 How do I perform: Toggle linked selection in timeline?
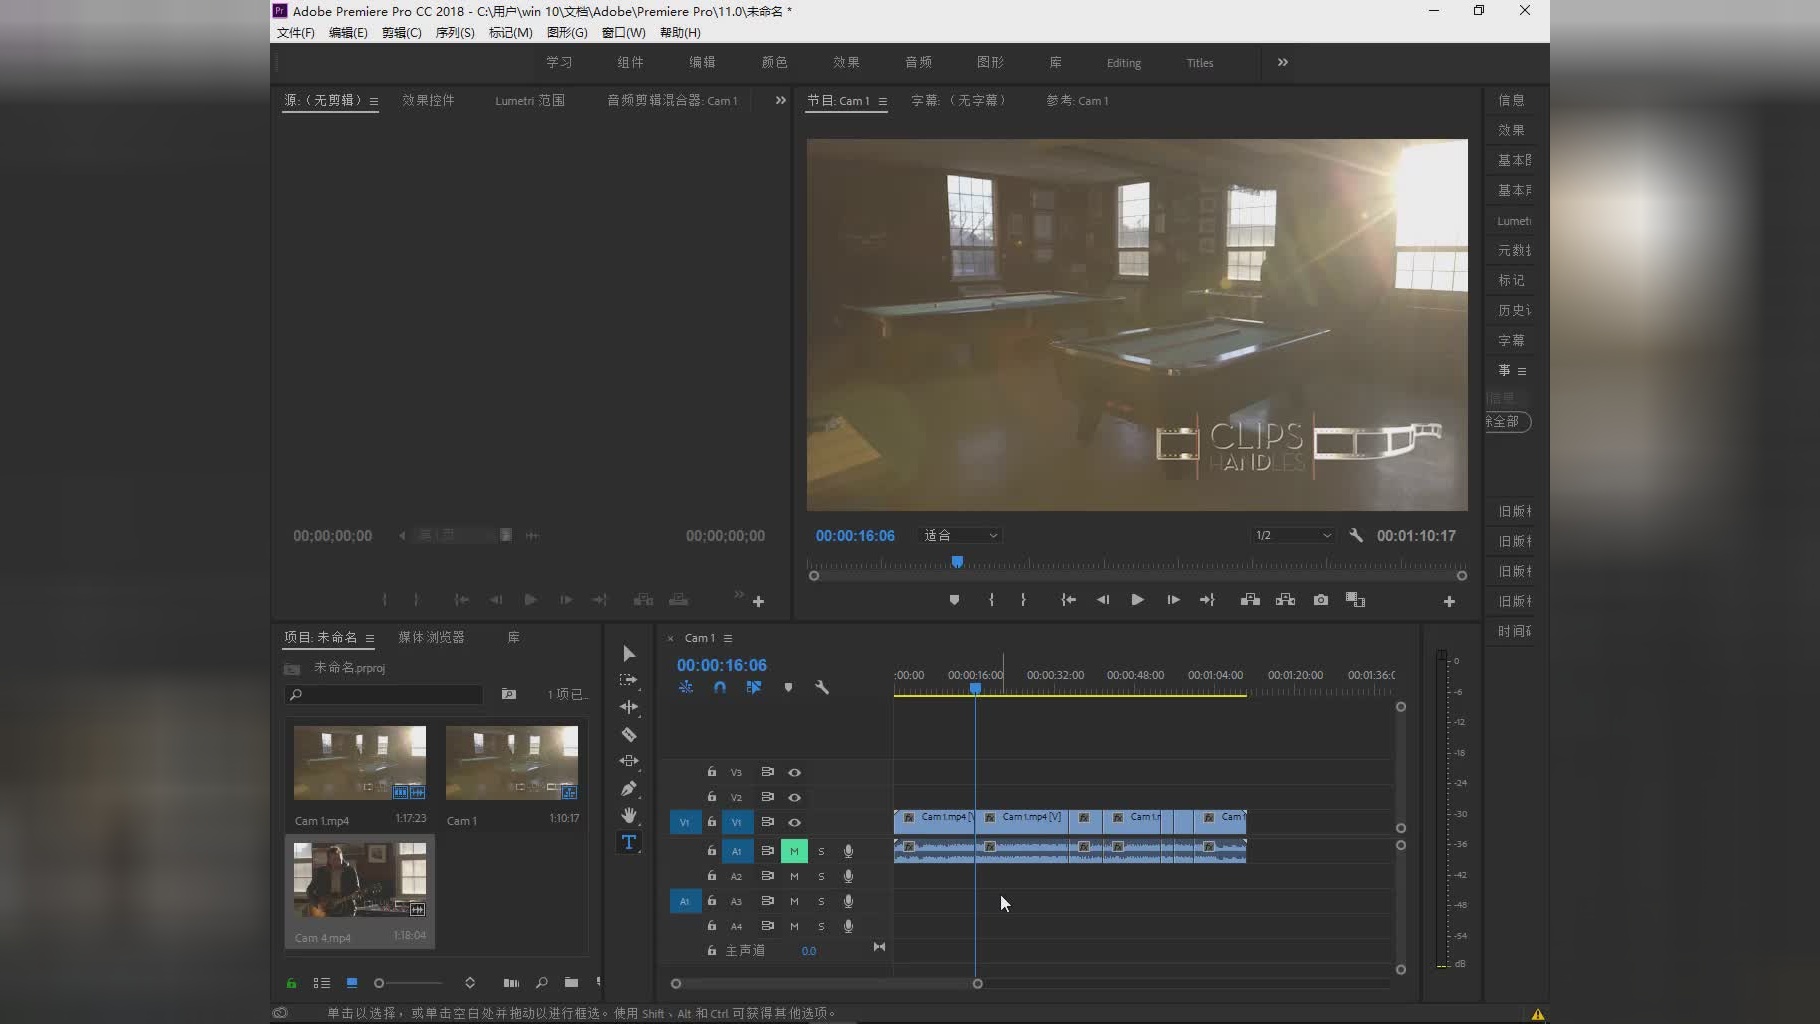(754, 688)
